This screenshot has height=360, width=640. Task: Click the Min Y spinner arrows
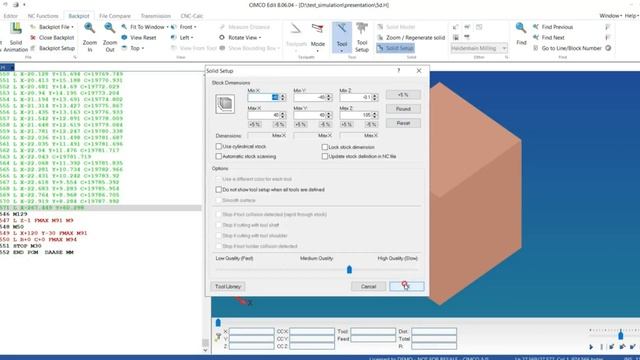329,97
